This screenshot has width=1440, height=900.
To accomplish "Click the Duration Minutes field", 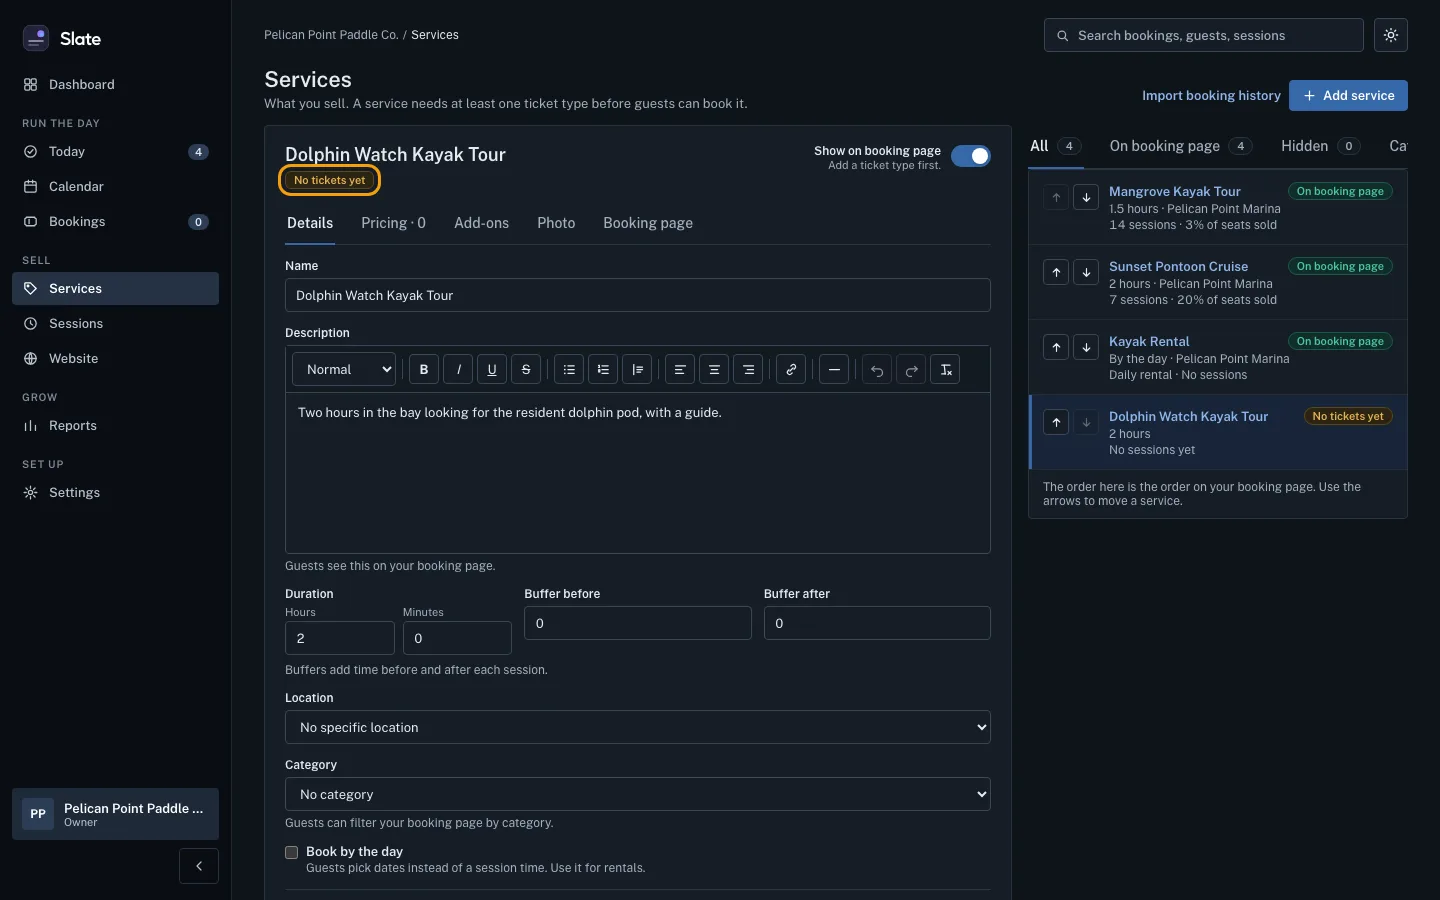I will 457,638.
